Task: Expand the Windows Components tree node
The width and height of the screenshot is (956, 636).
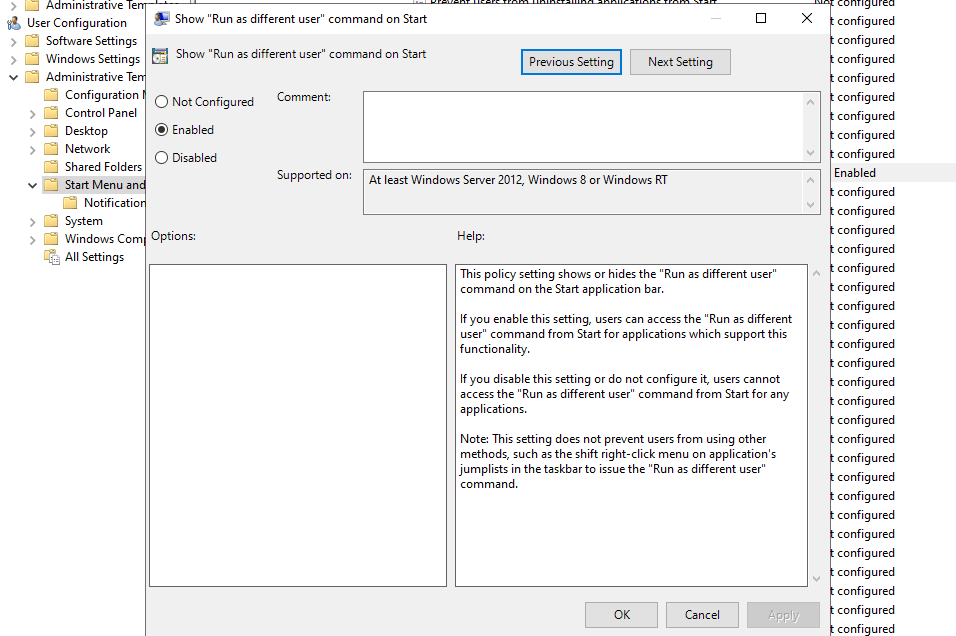Action: pos(33,240)
